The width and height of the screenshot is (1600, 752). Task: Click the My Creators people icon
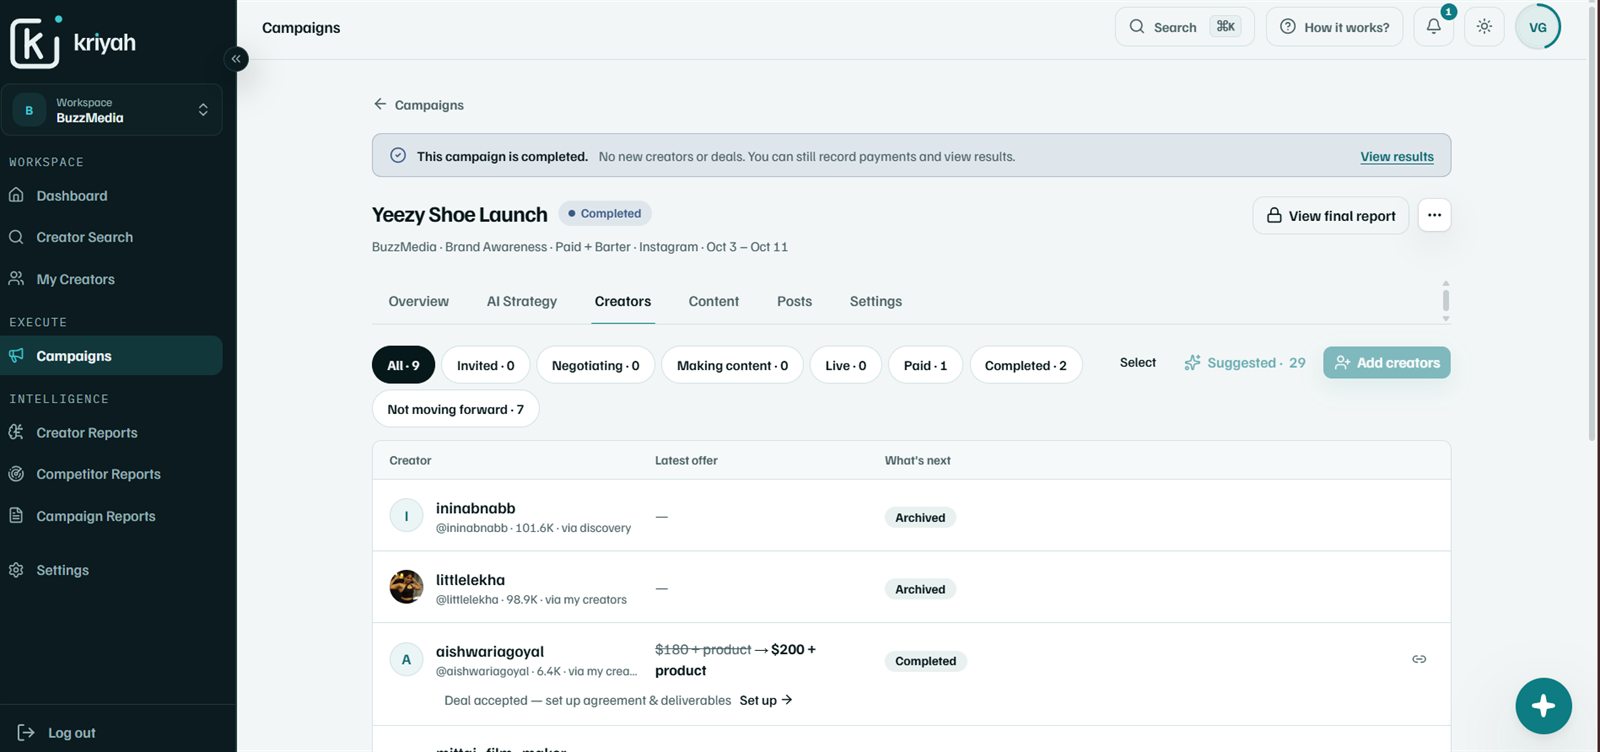point(16,279)
